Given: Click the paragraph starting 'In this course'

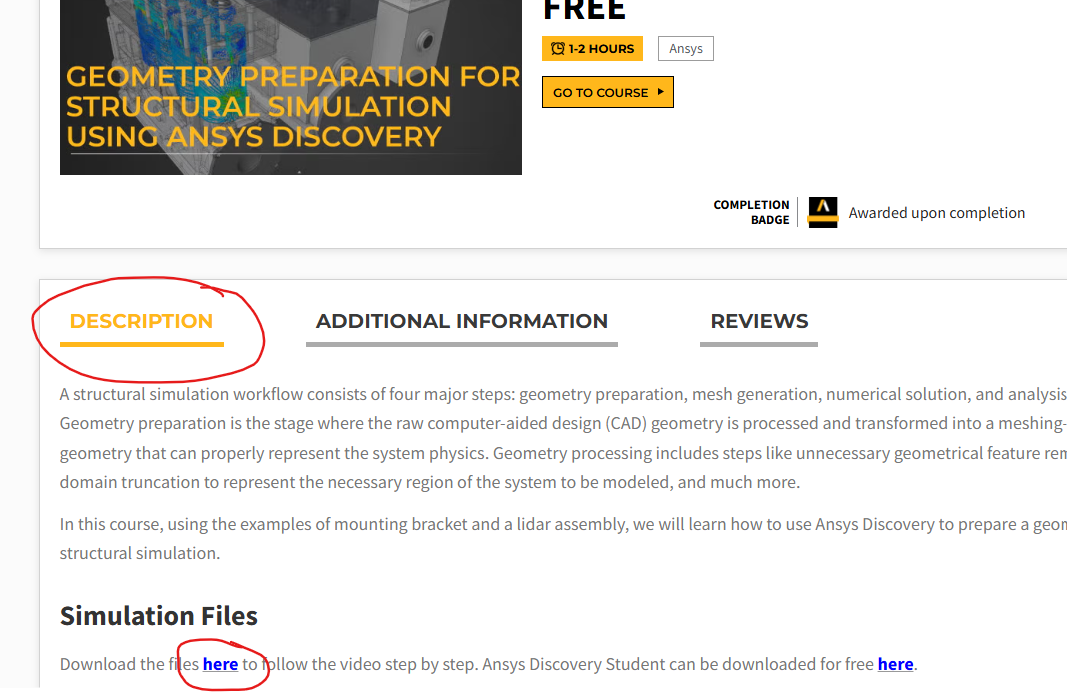Looking at the screenshot, I should pyautogui.click(x=563, y=538).
